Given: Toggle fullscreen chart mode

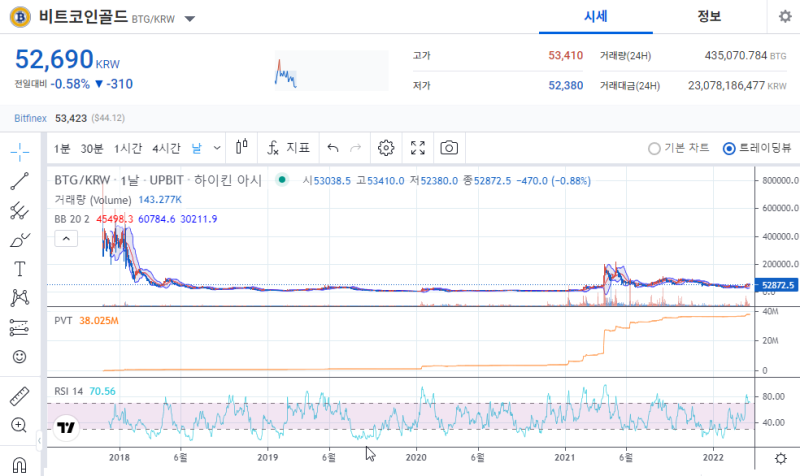Looking at the screenshot, I should click(418, 148).
